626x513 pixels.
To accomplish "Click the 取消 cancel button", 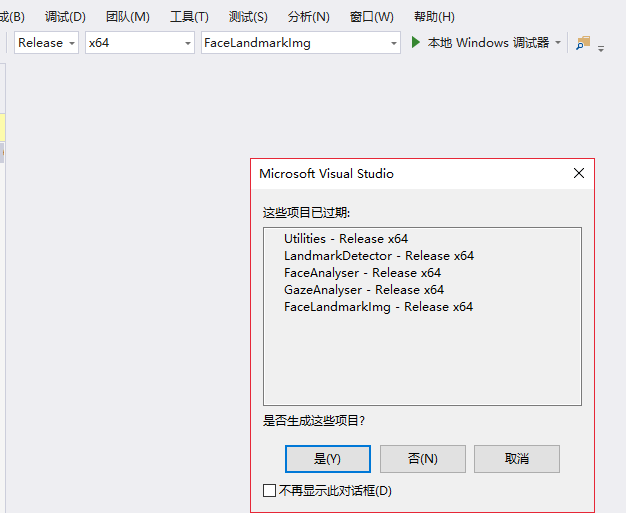I will pos(516,458).
